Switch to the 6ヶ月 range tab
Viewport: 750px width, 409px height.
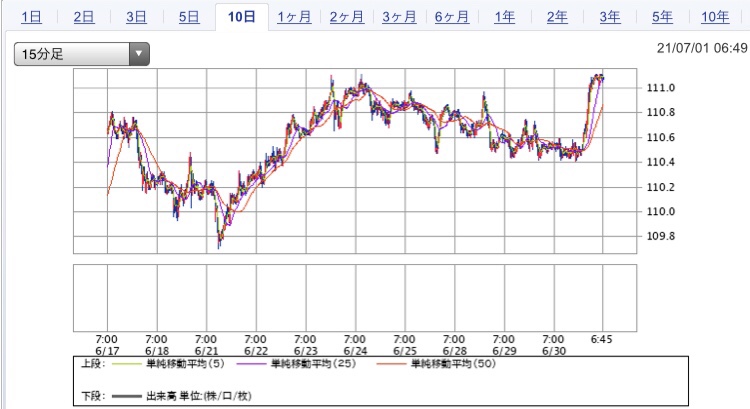click(452, 17)
